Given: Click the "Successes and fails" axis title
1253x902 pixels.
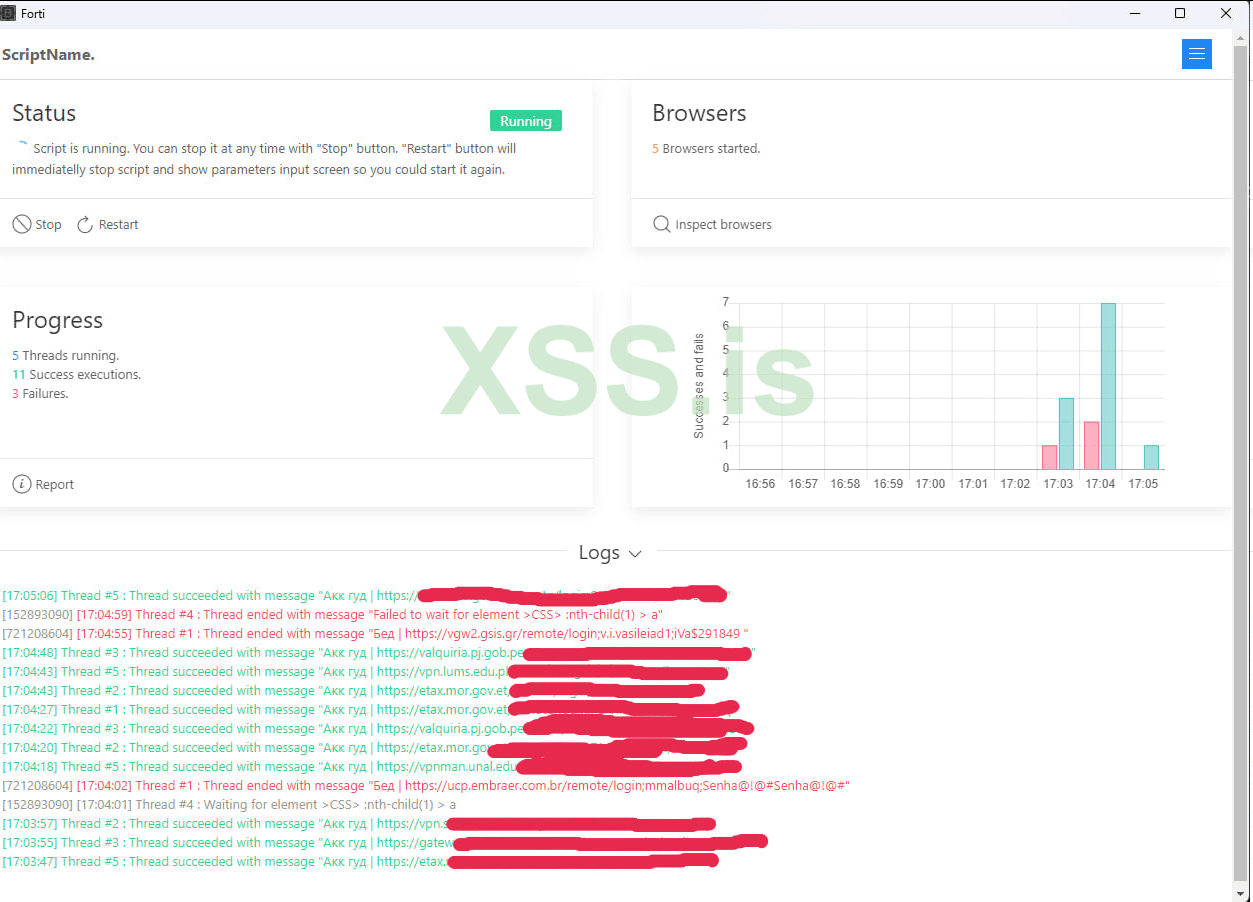Looking at the screenshot, I should point(699,386).
